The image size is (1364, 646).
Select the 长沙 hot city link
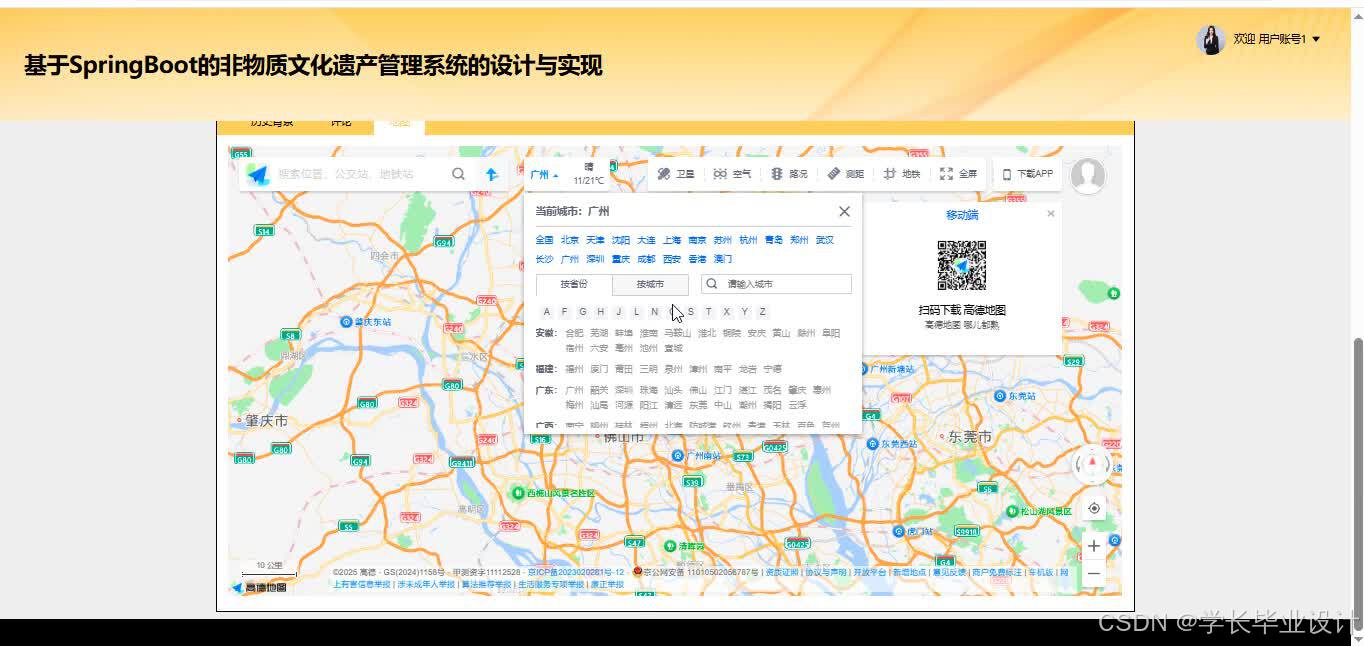[x=544, y=259]
